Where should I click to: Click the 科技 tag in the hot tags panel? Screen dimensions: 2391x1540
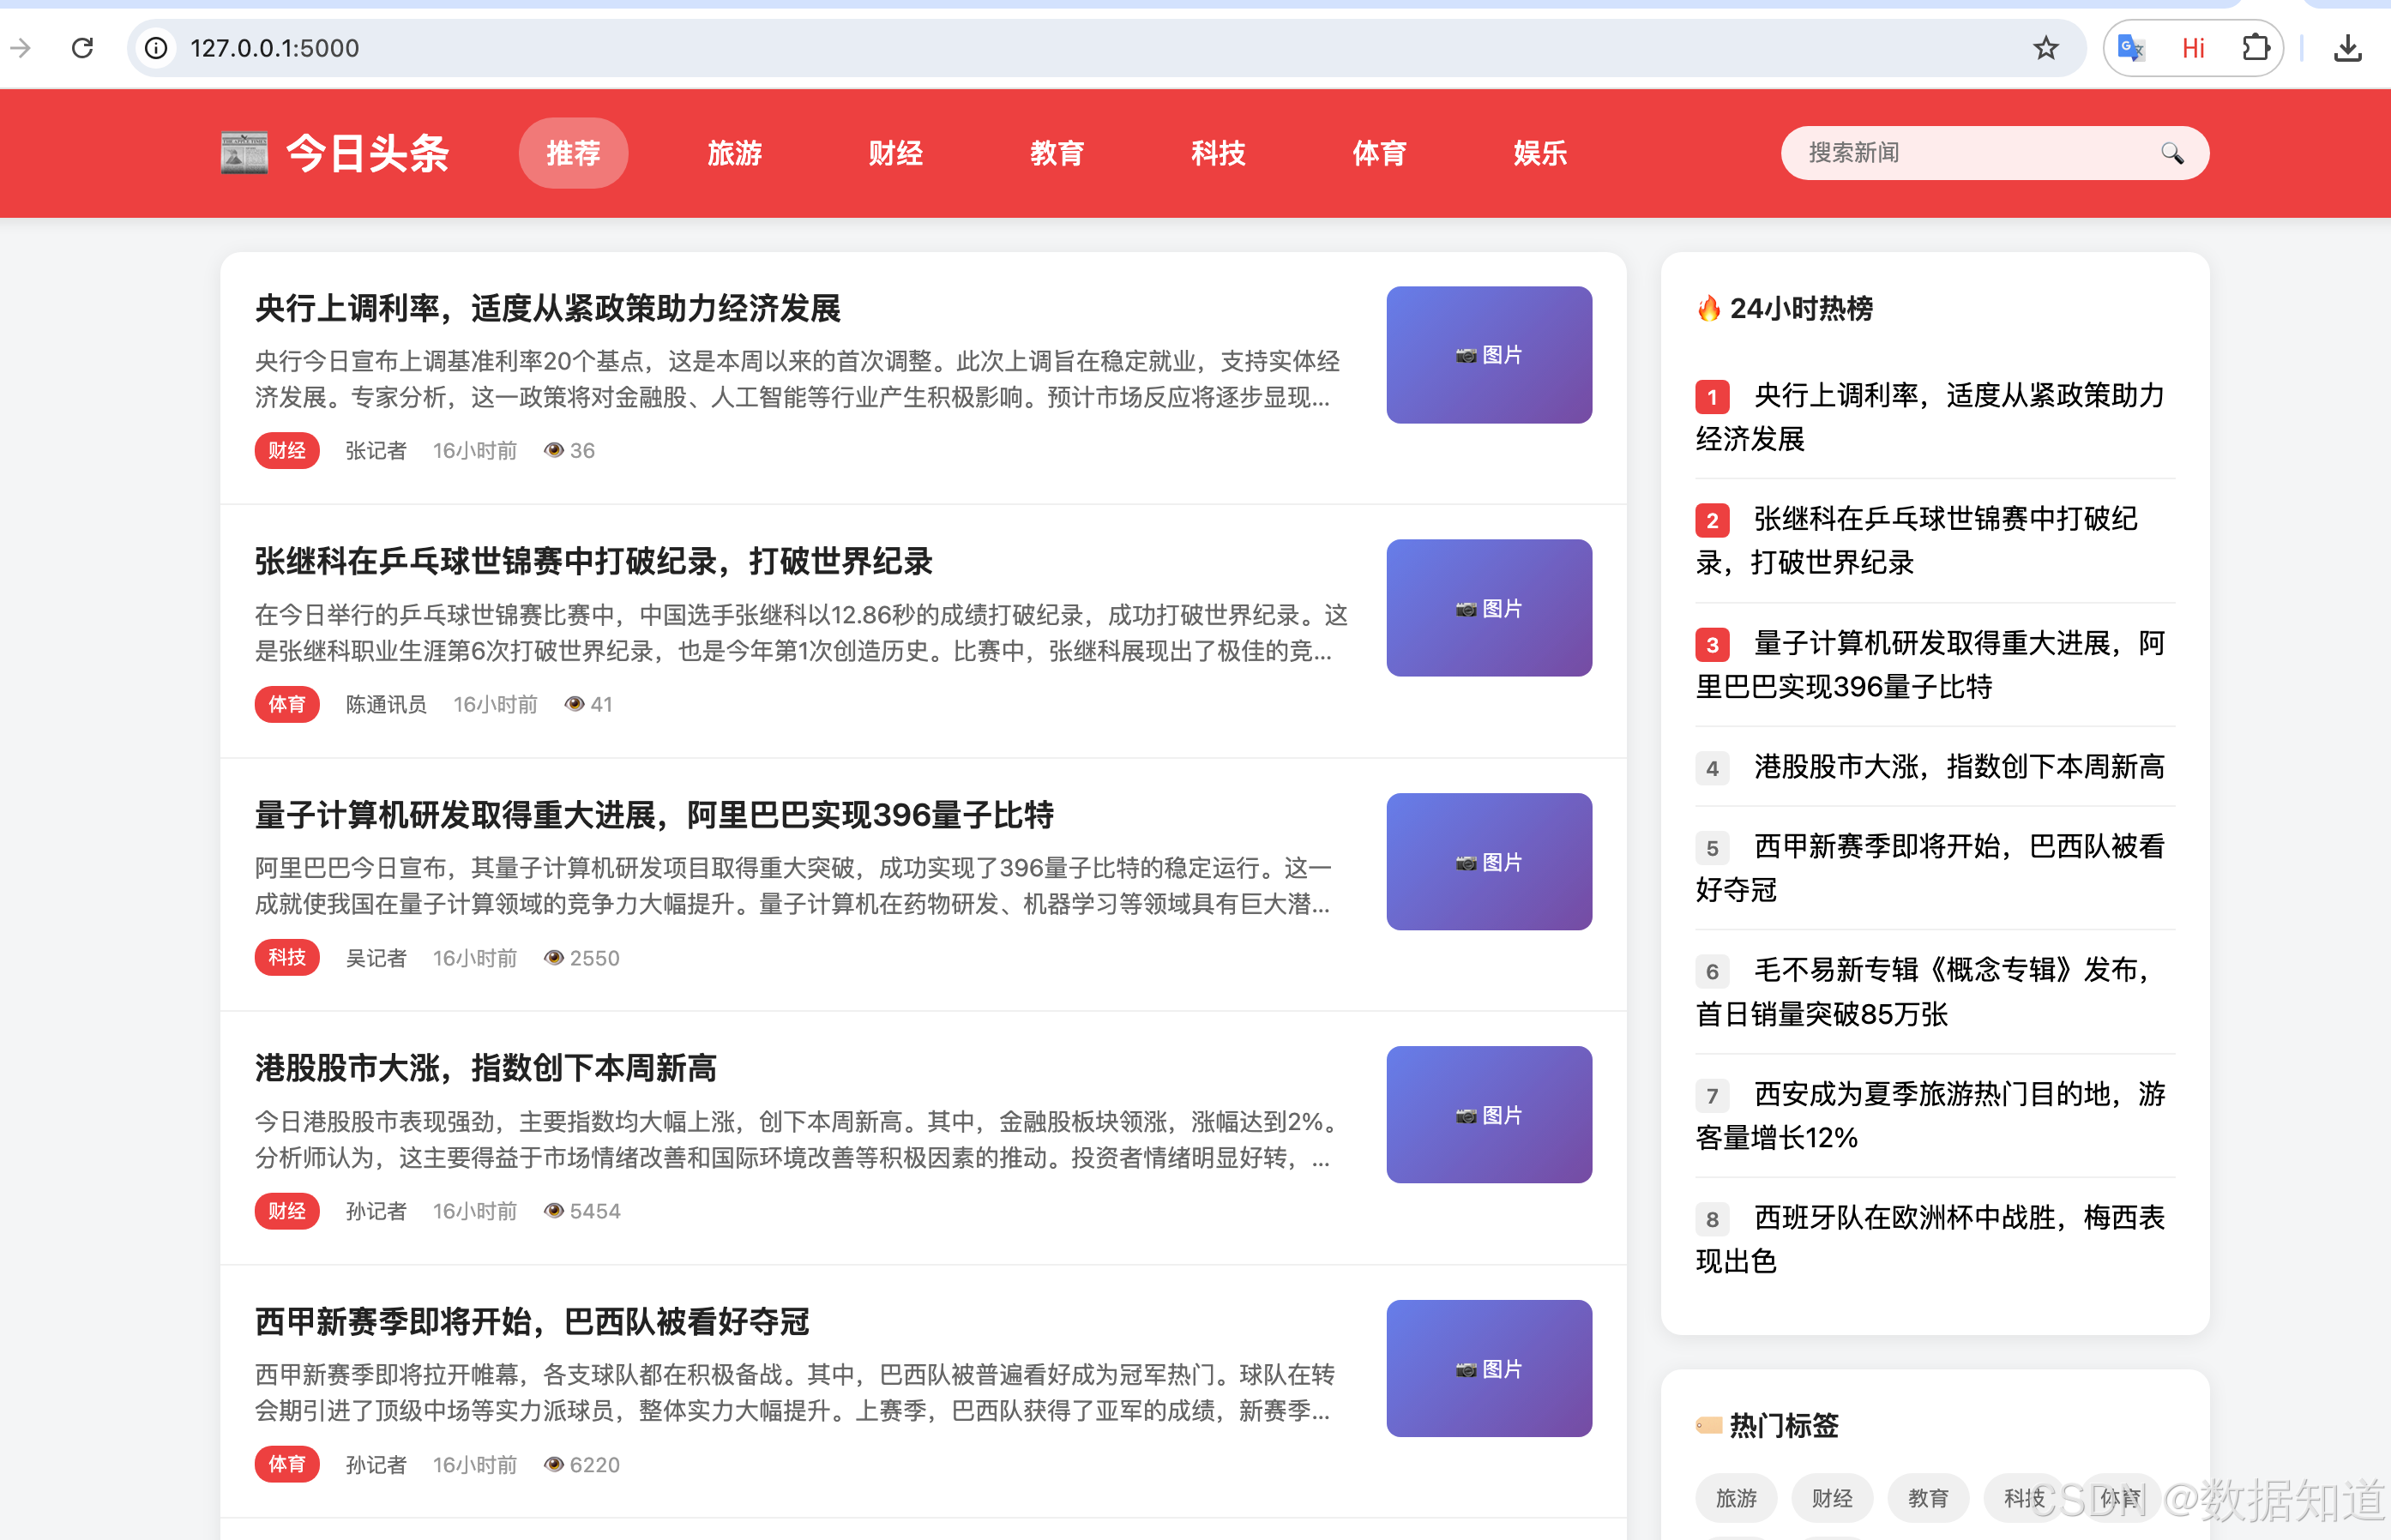pos(2025,1497)
